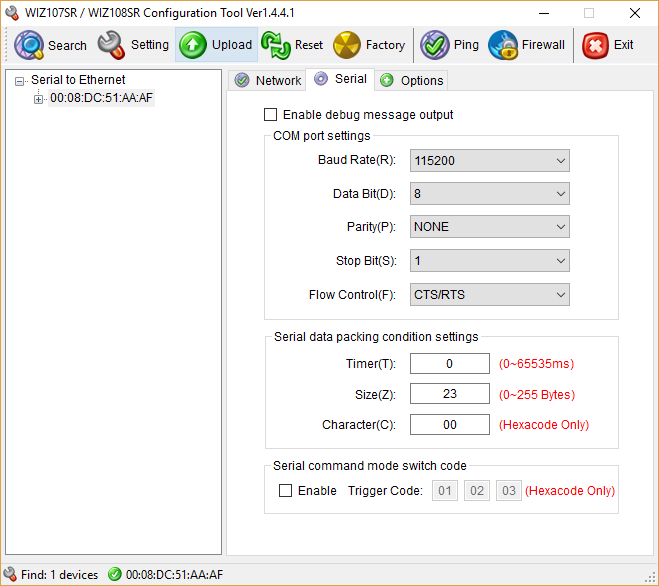Click the Firewall lock icon
The width and height of the screenshot is (659, 586).
pos(503,45)
